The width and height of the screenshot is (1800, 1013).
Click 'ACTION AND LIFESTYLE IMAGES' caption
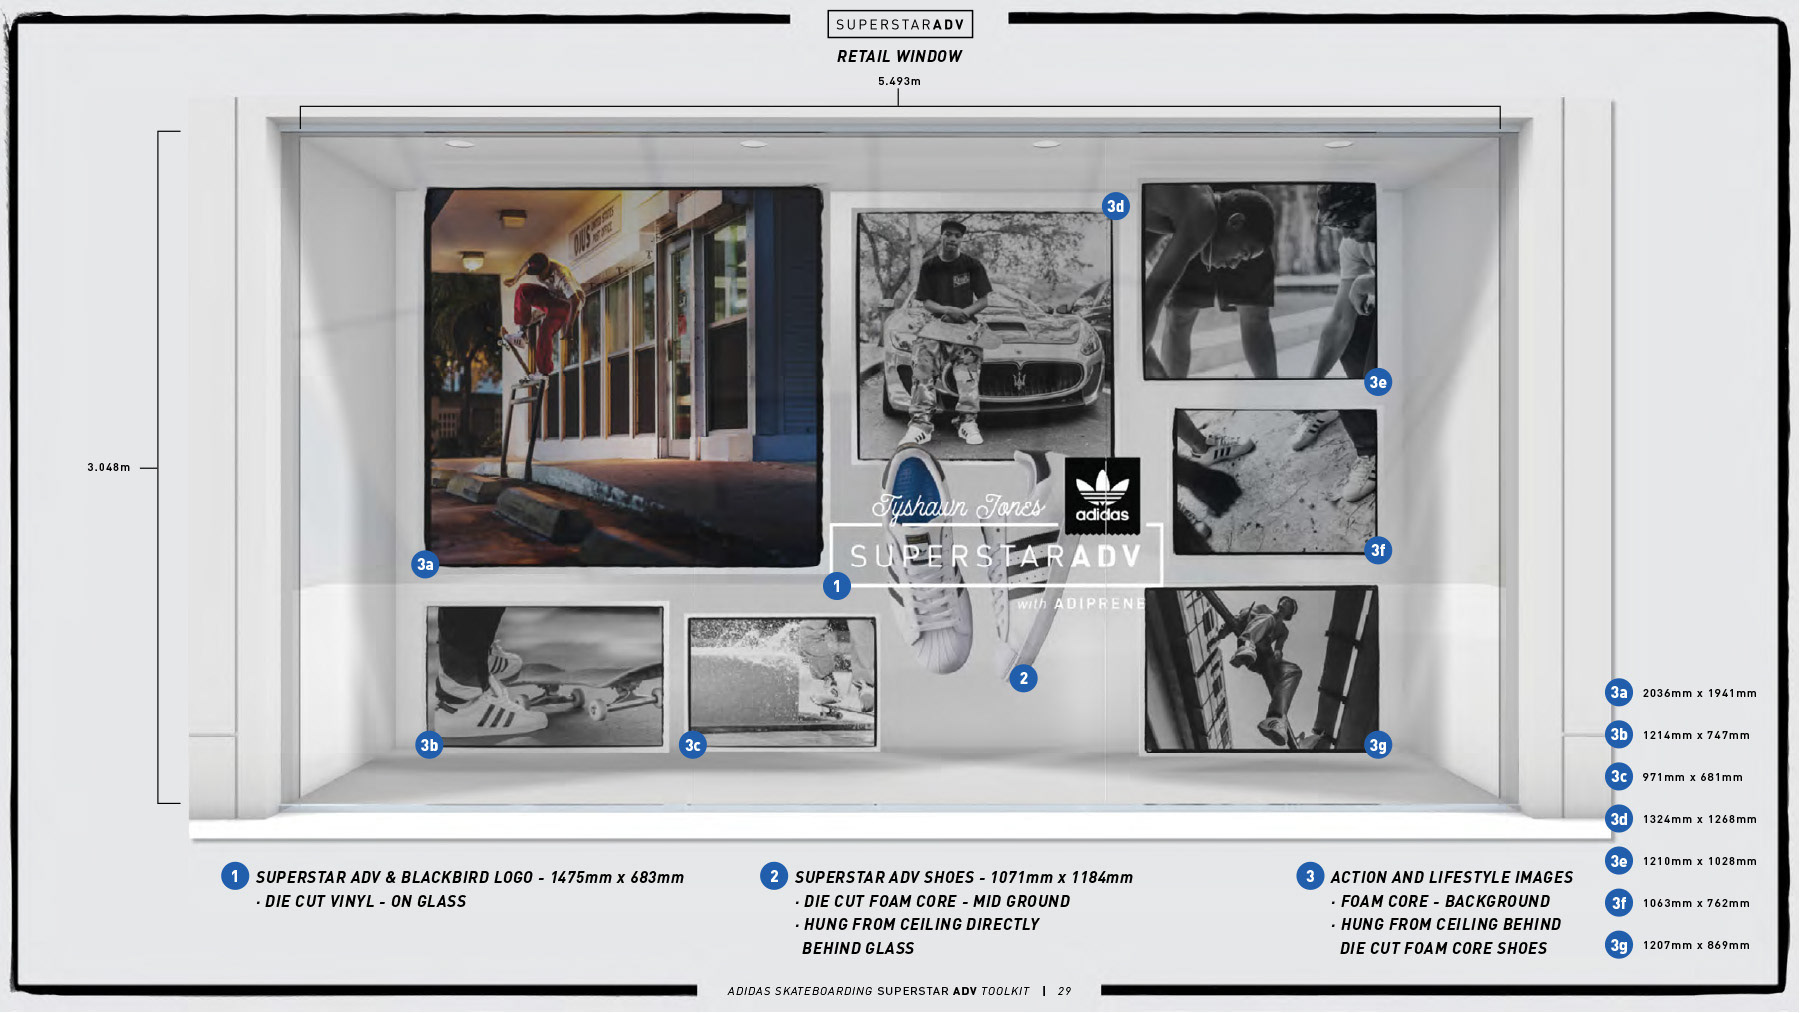click(x=1452, y=877)
